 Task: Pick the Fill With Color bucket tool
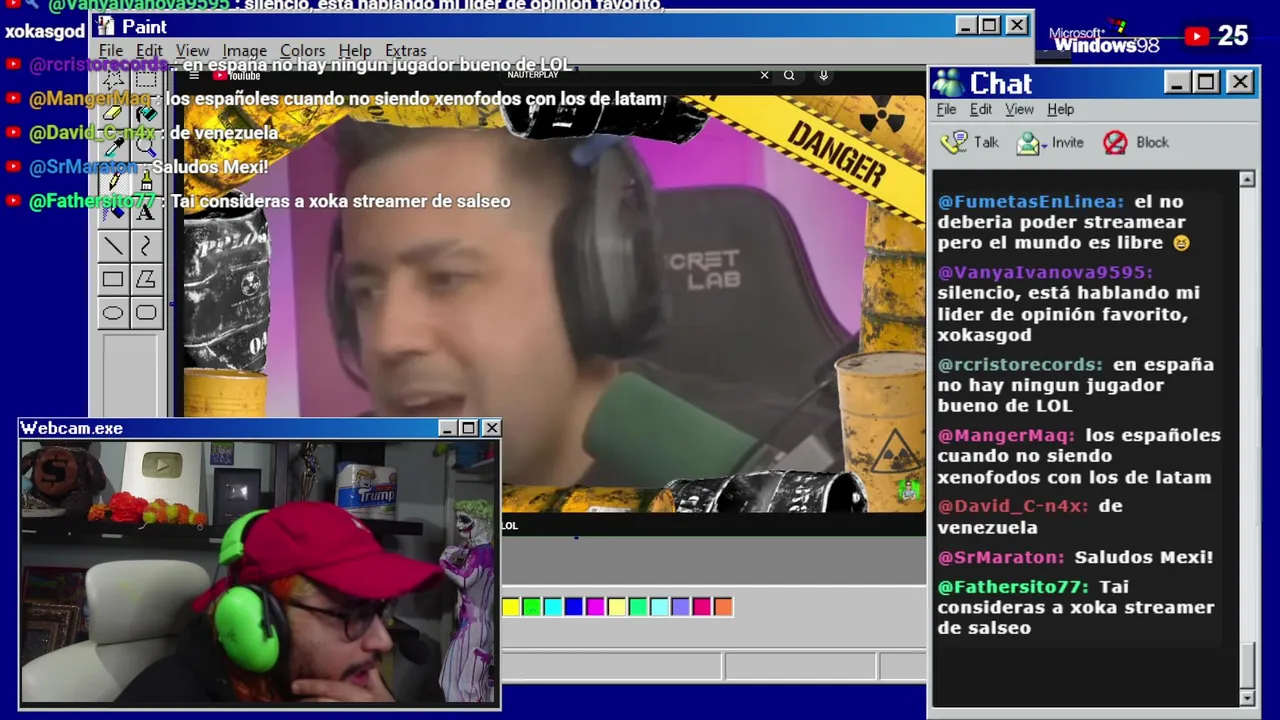pos(146,113)
